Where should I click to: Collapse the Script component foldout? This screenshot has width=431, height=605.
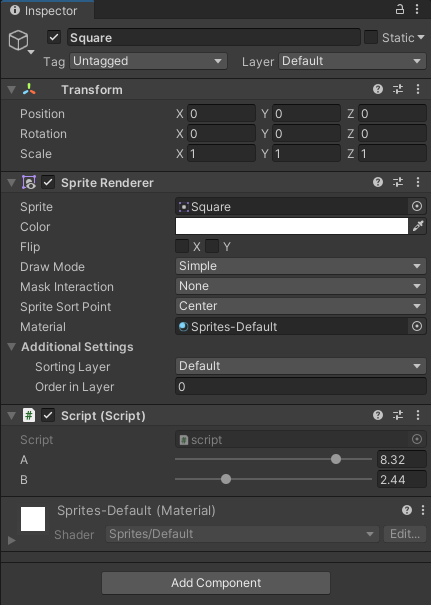(12, 416)
